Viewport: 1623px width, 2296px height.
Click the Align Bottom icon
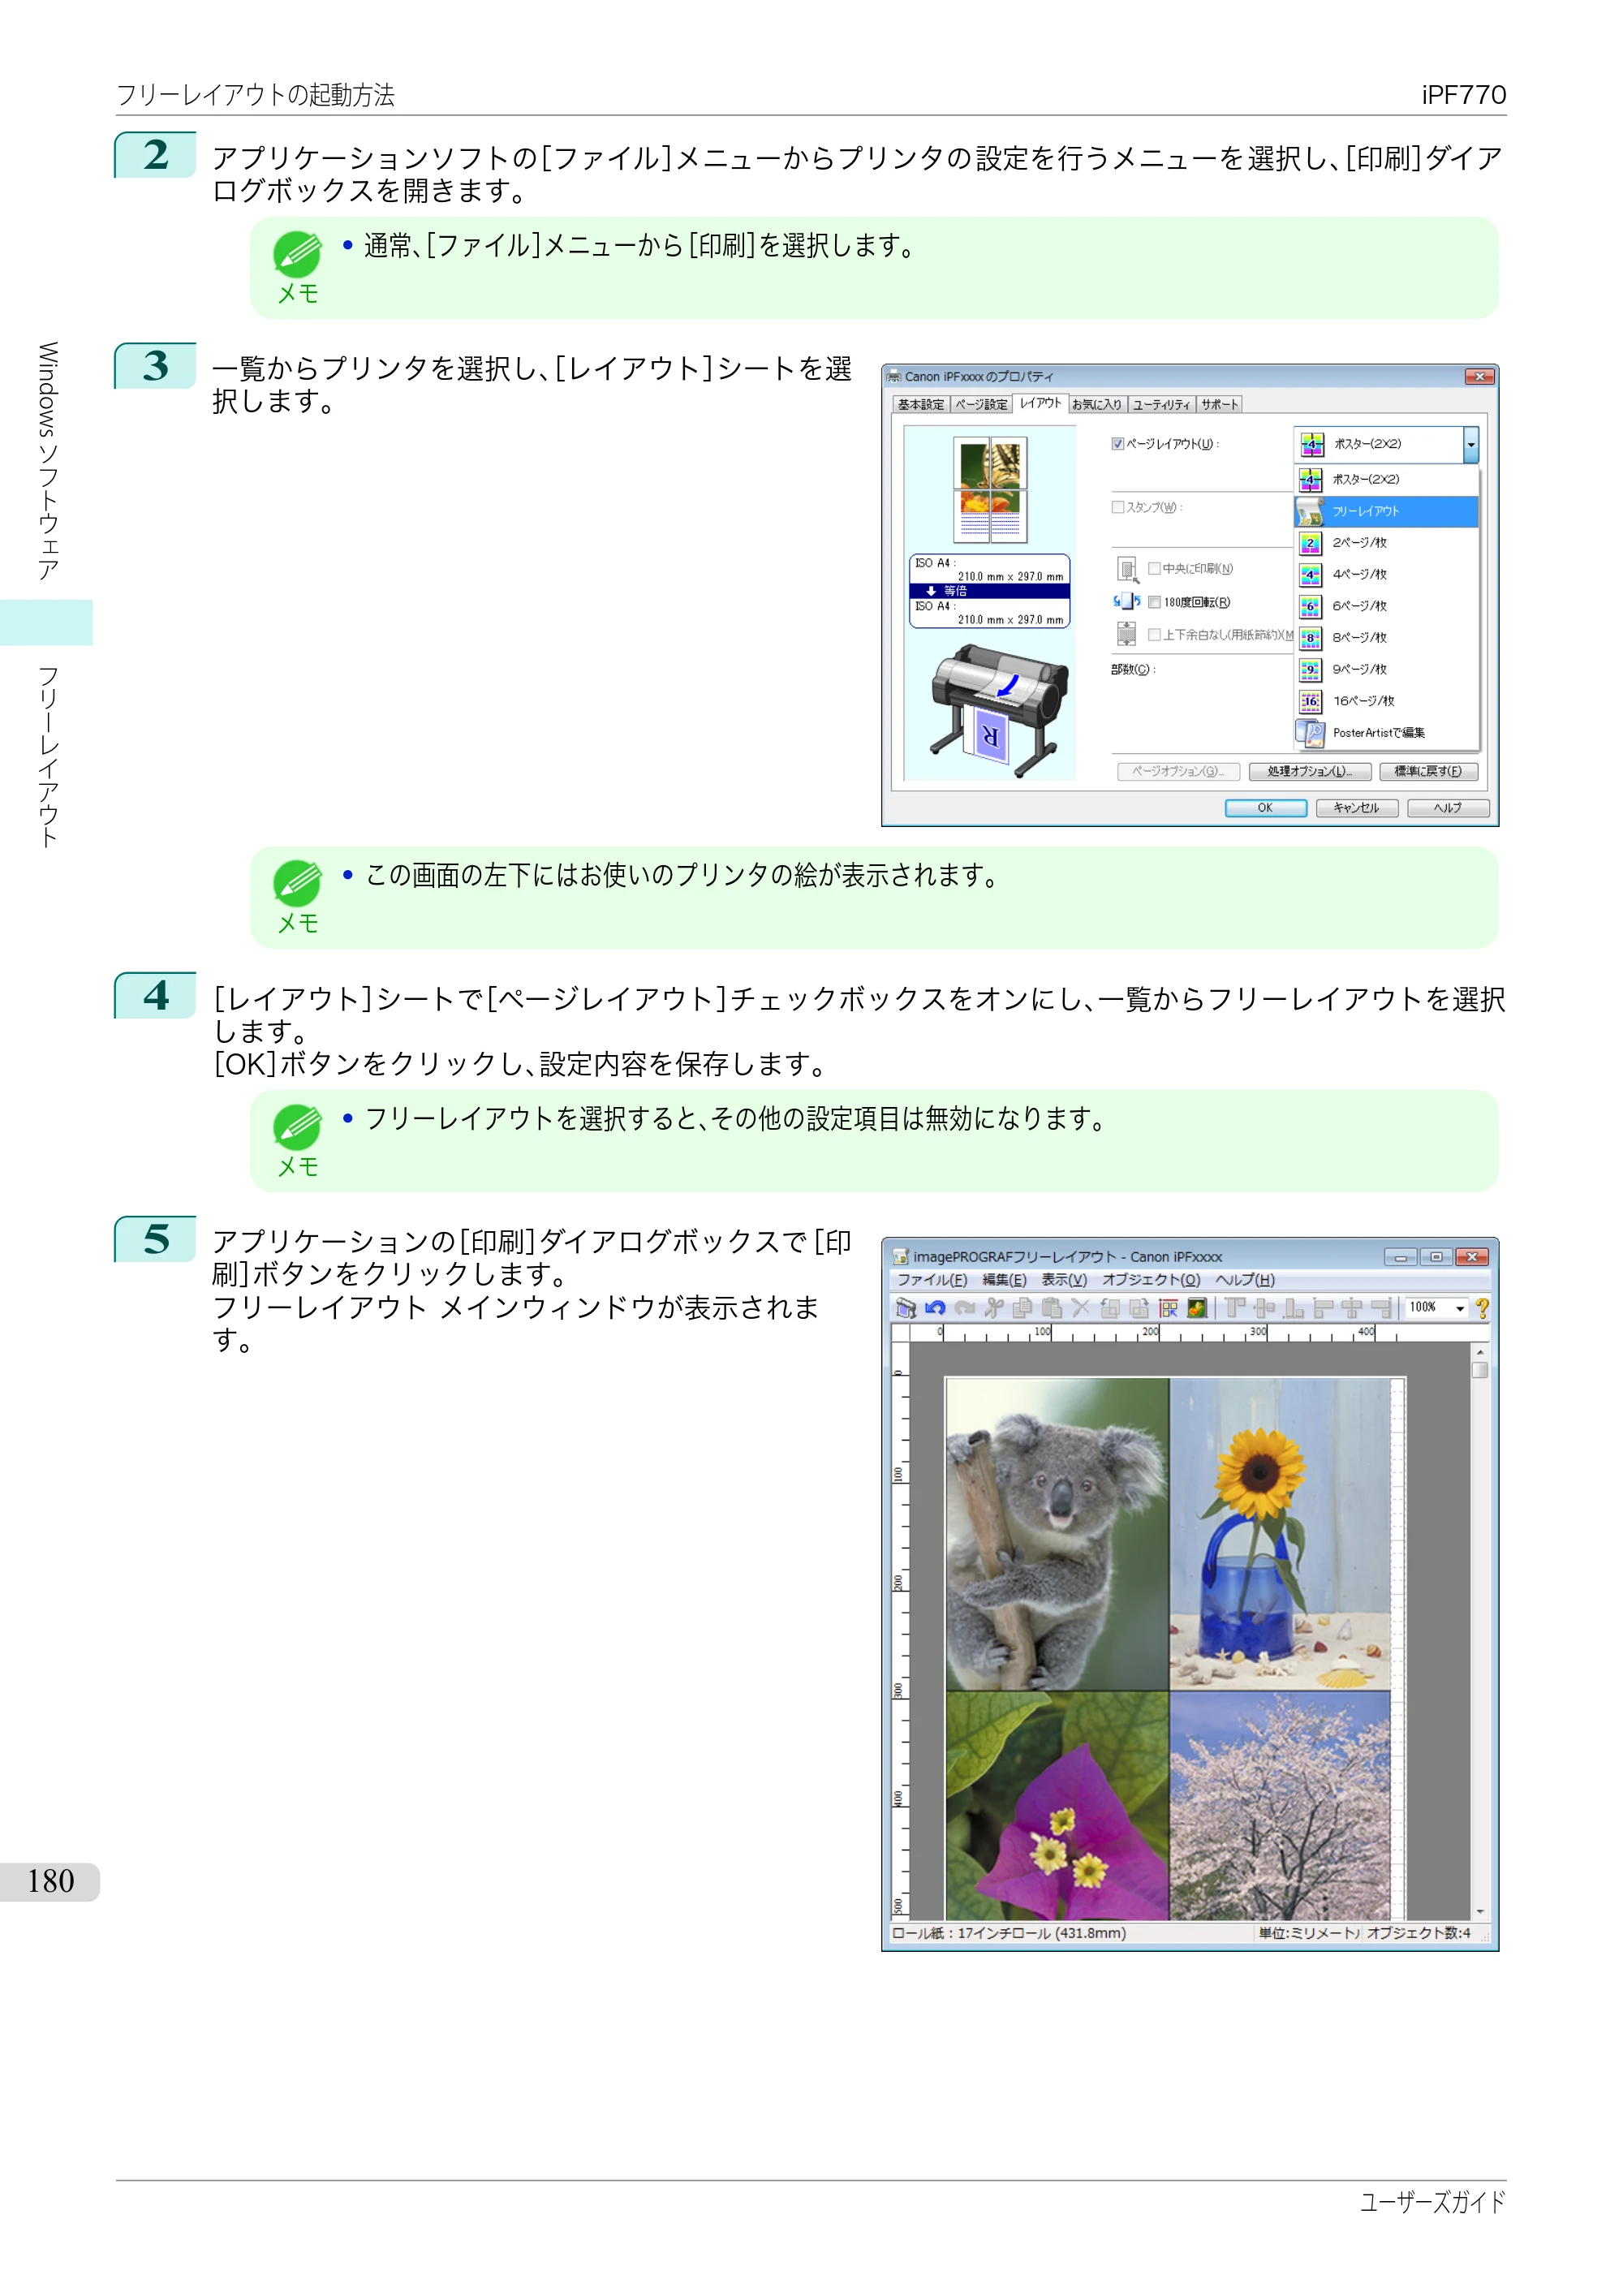[1293, 1308]
